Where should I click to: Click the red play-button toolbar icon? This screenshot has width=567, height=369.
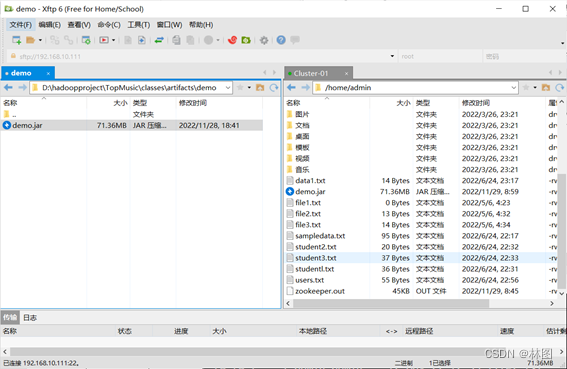(x=104, y=40)
